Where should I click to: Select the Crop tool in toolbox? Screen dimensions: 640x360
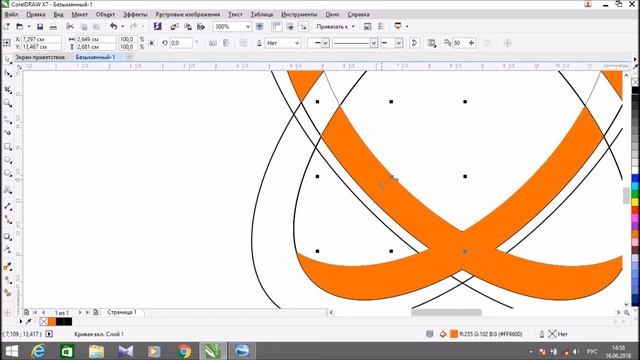pyautogui.click(x=7, y=90)
